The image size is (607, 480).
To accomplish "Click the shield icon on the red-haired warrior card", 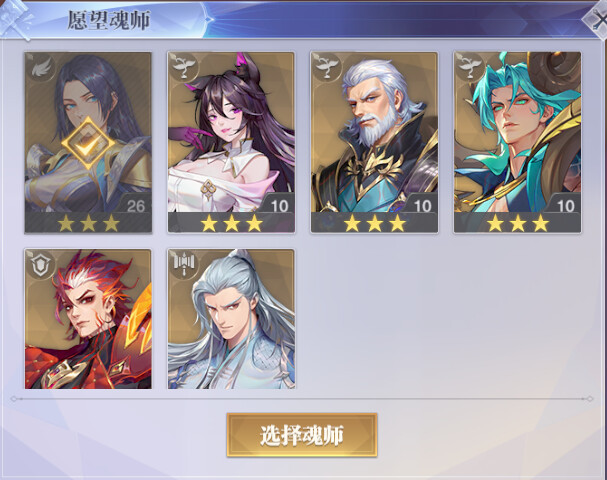I will click(41, 265).
